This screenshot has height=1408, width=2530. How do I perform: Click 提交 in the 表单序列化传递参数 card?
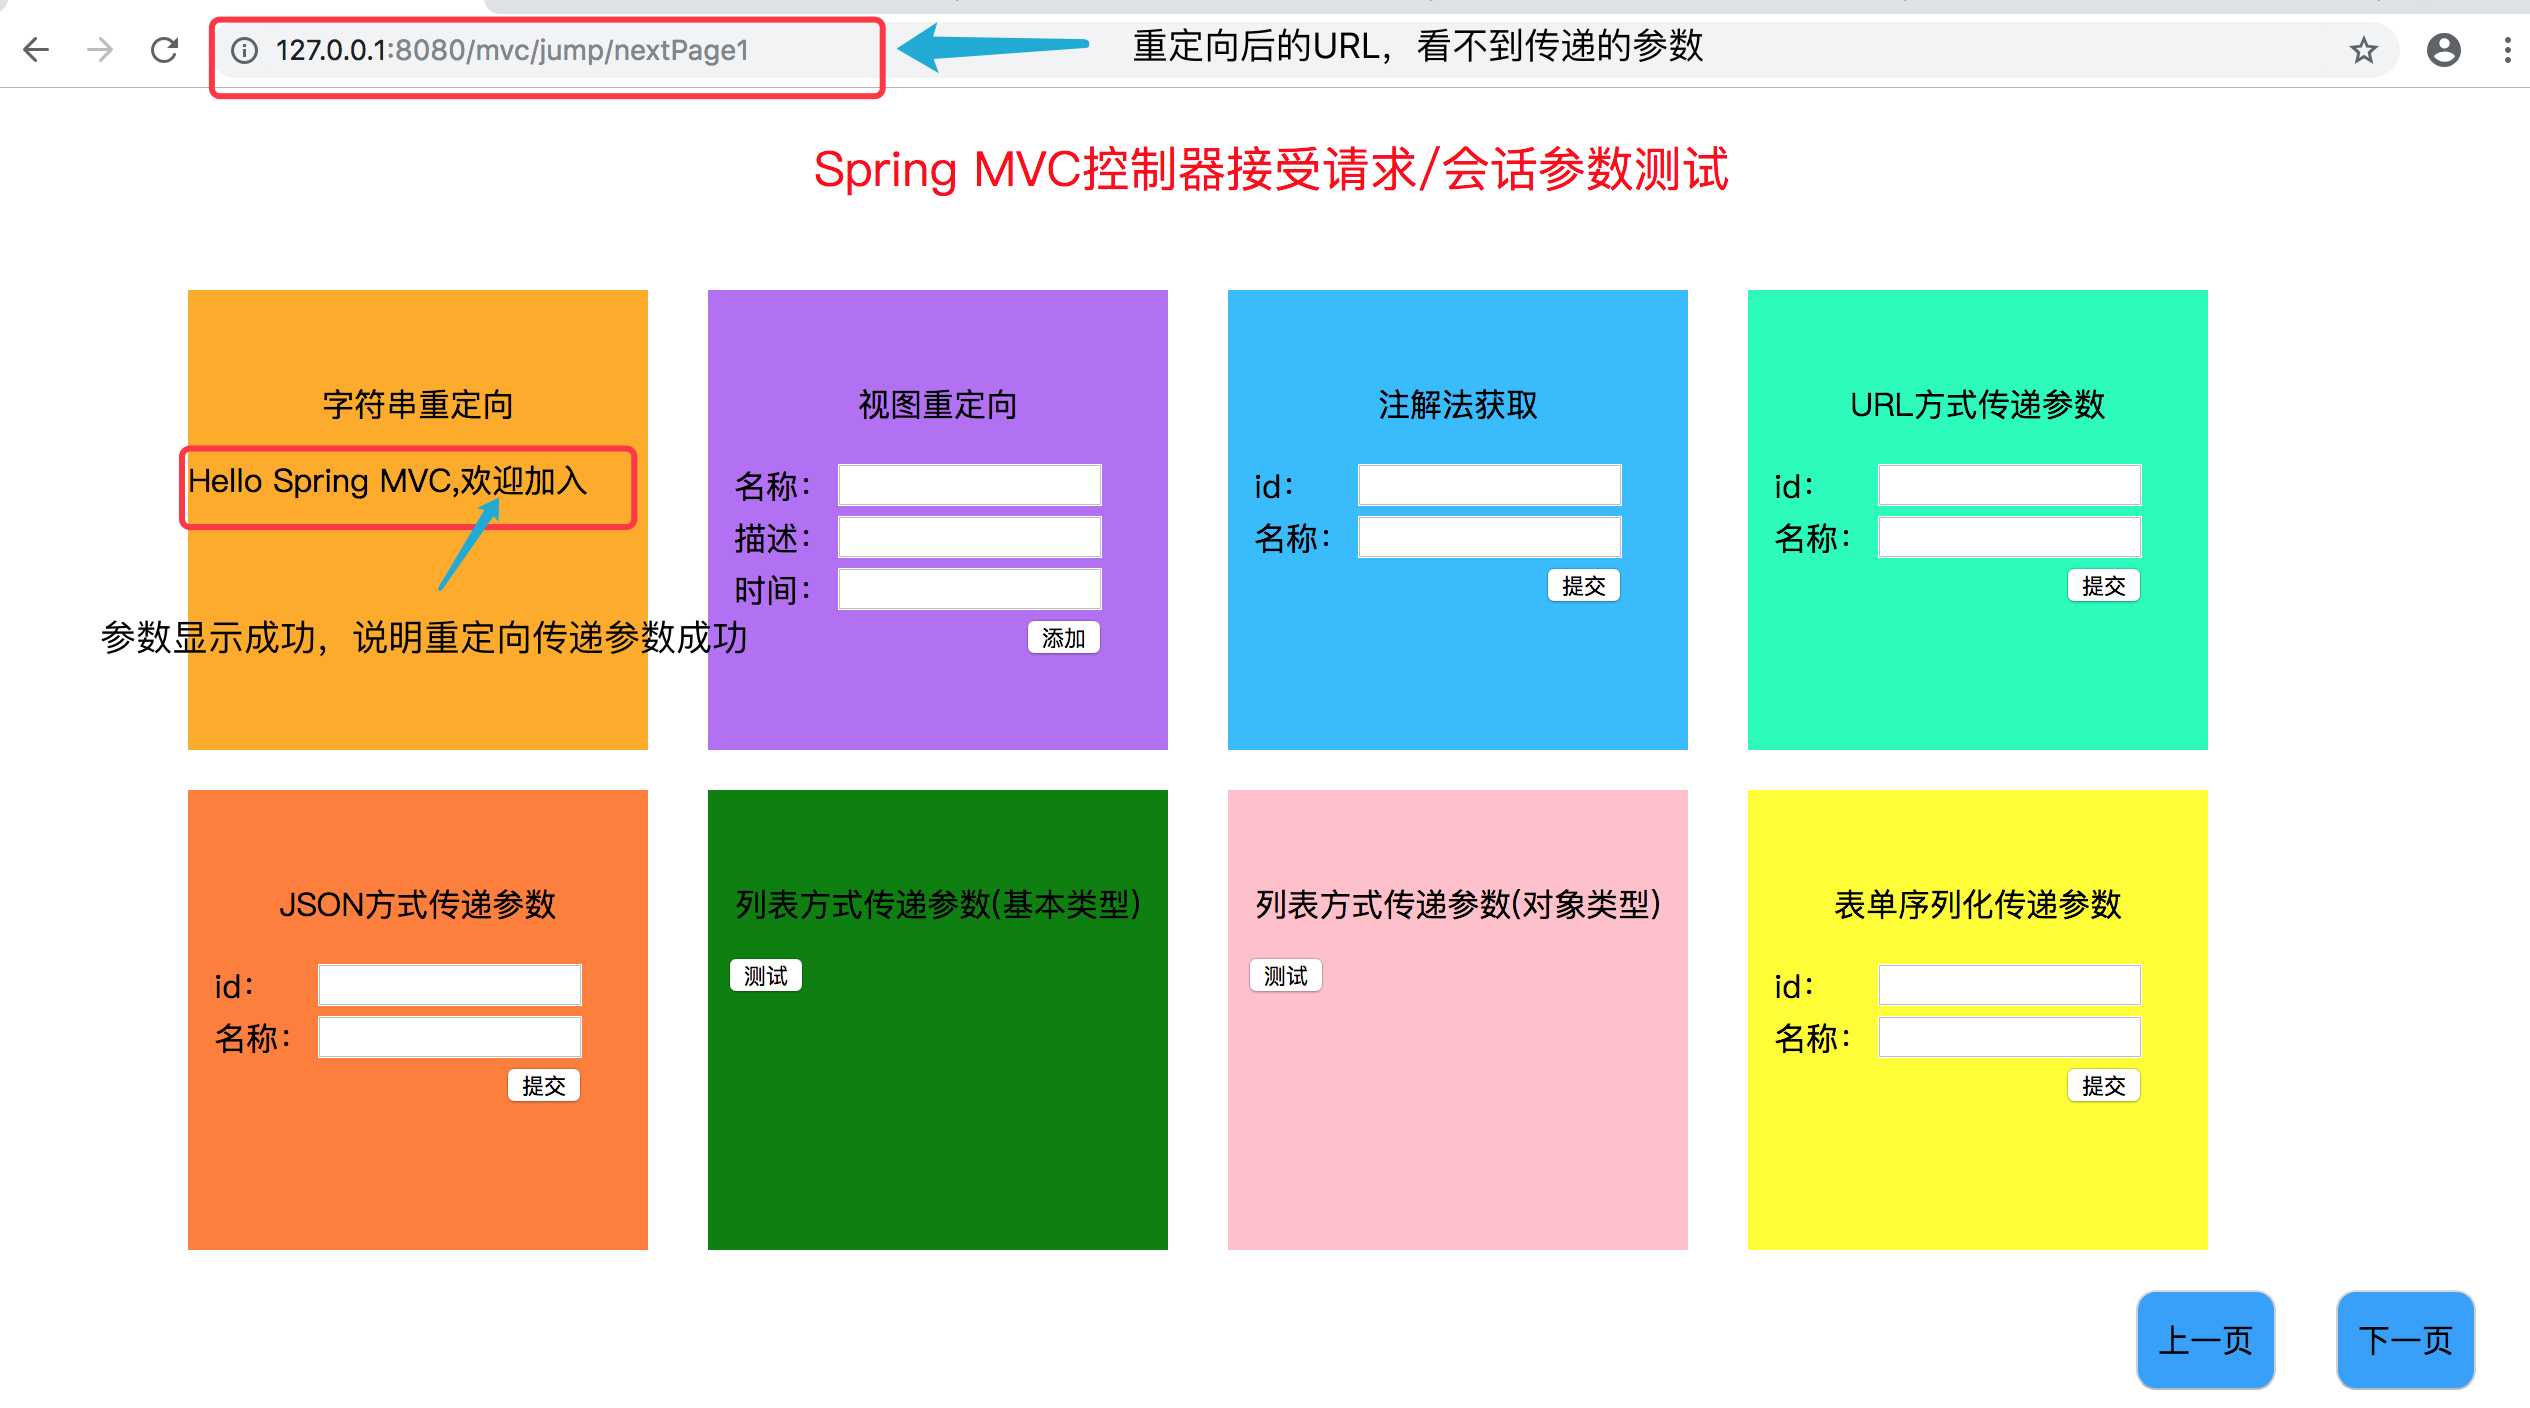point(2103,1086)
